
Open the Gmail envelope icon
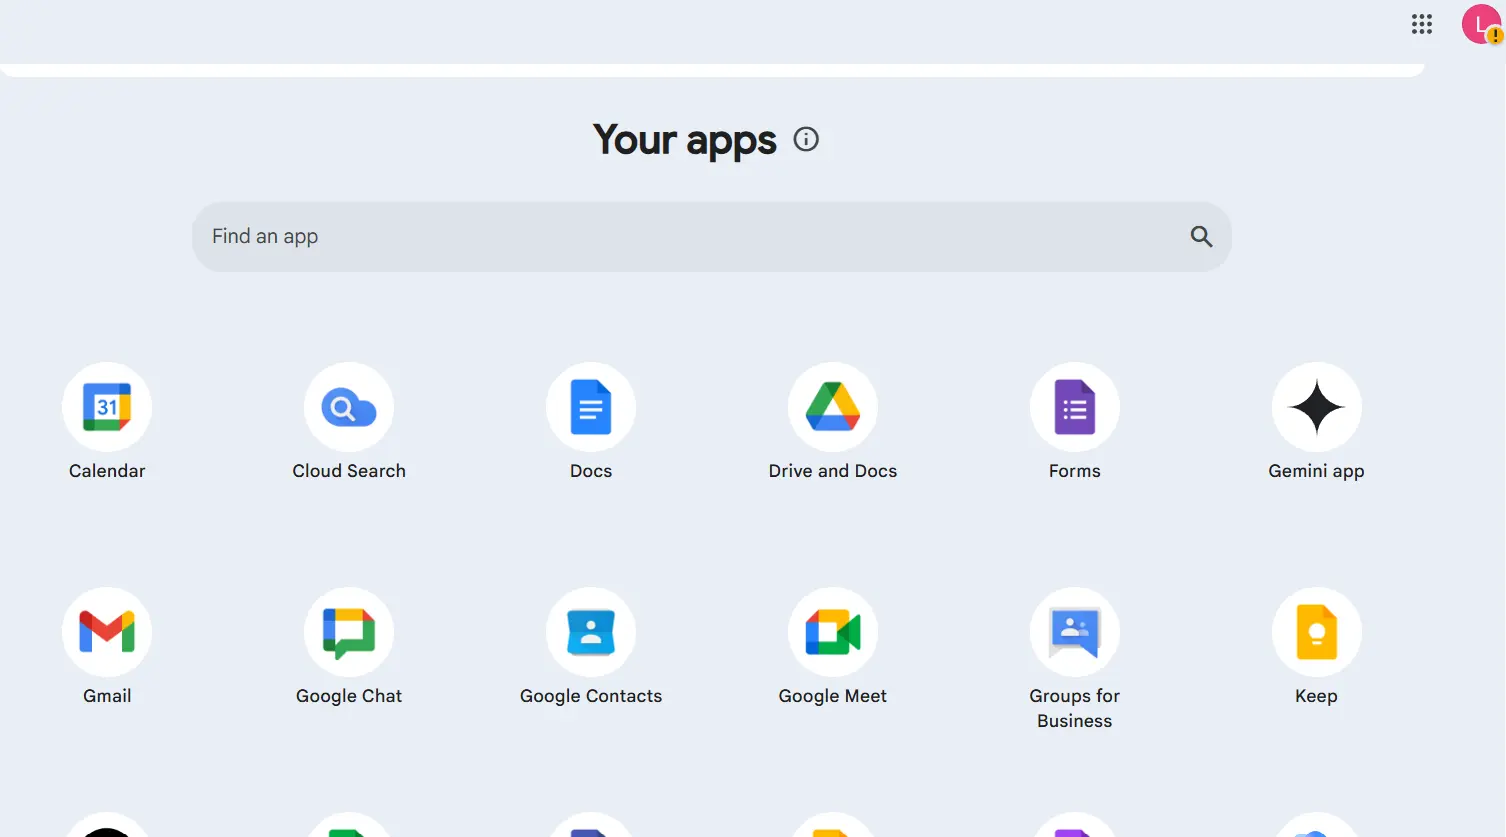107,632
